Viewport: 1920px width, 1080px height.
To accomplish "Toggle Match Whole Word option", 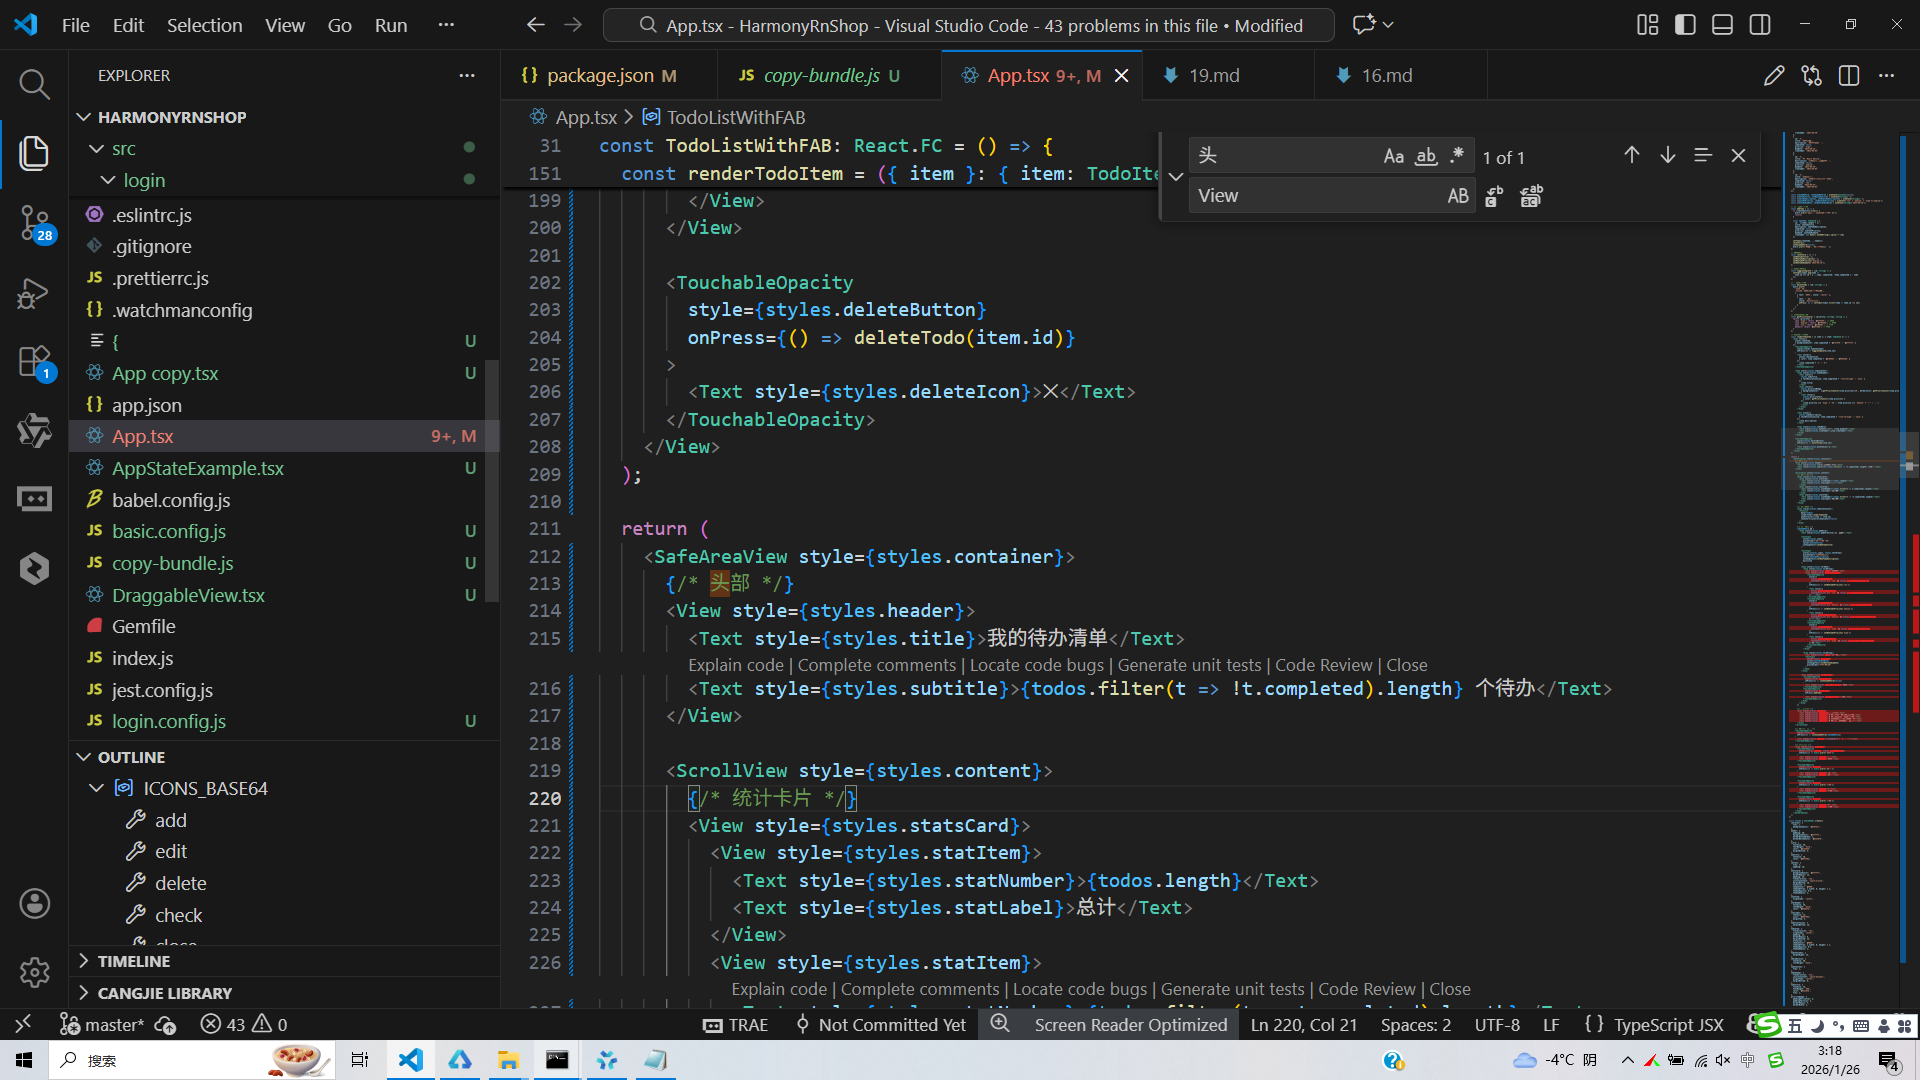I will tap(1426, 156).
